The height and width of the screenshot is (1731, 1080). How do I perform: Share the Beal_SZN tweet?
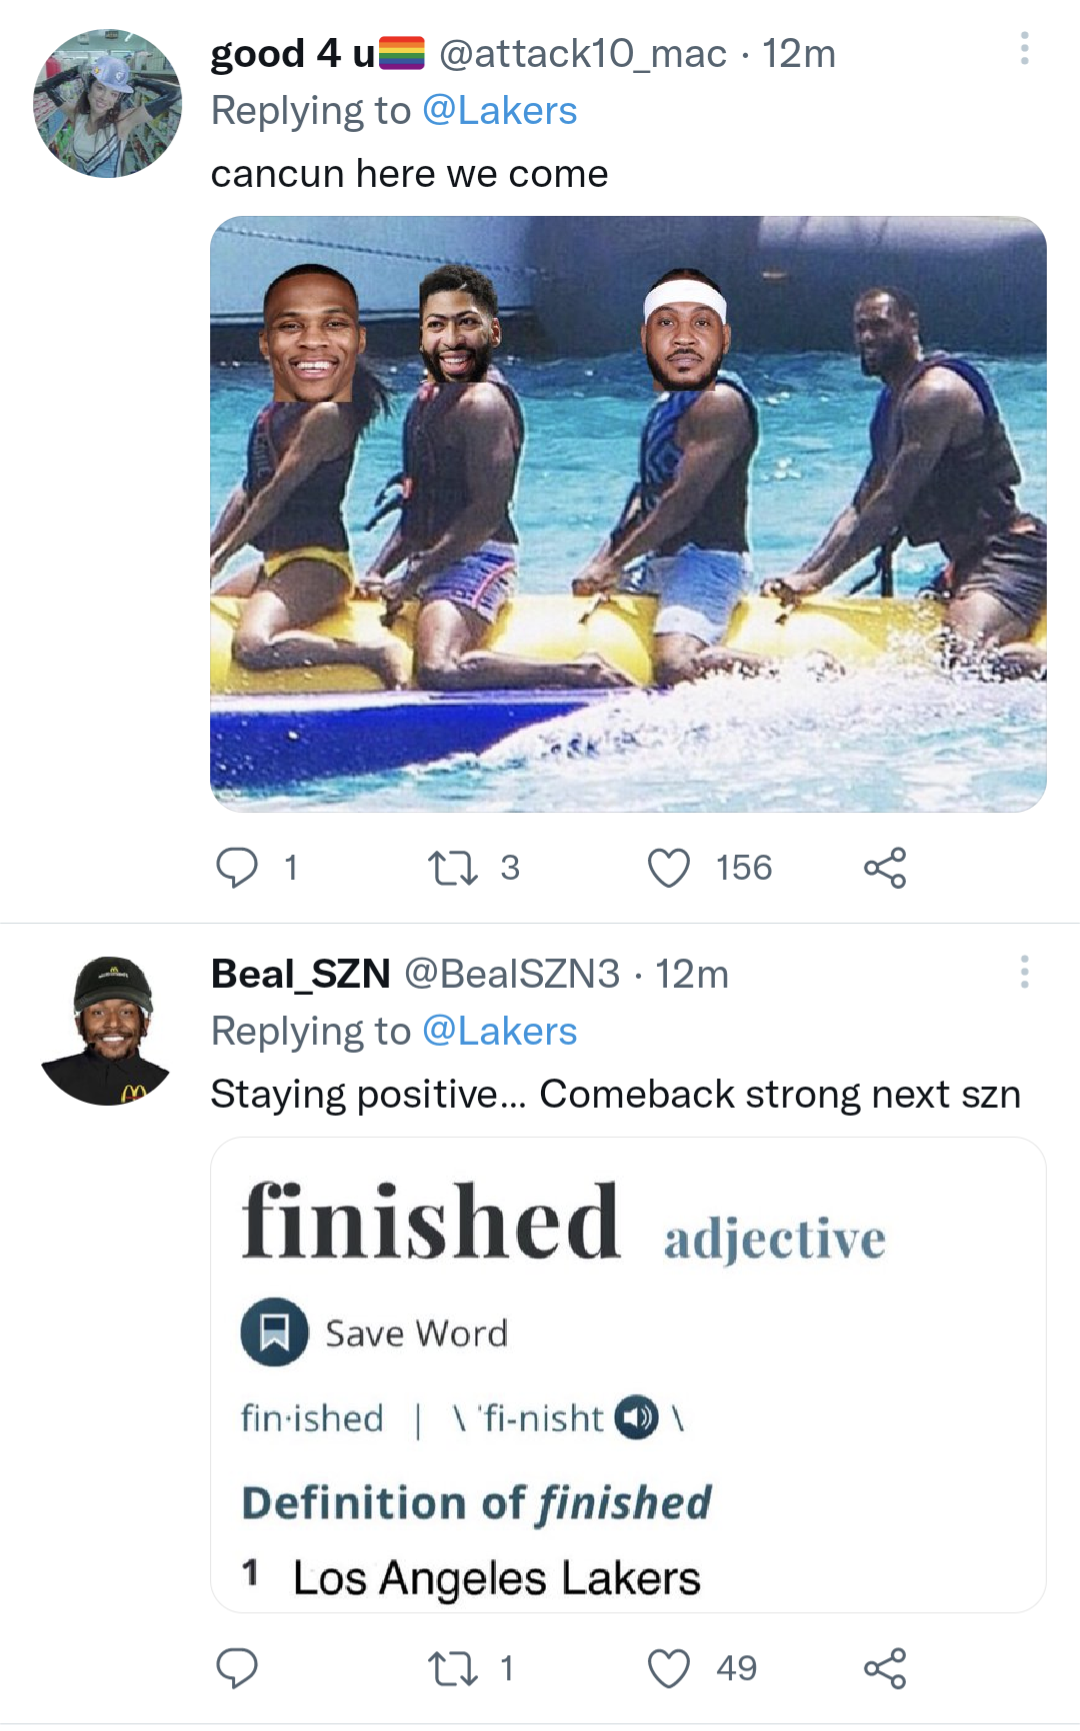point(885,1667)
